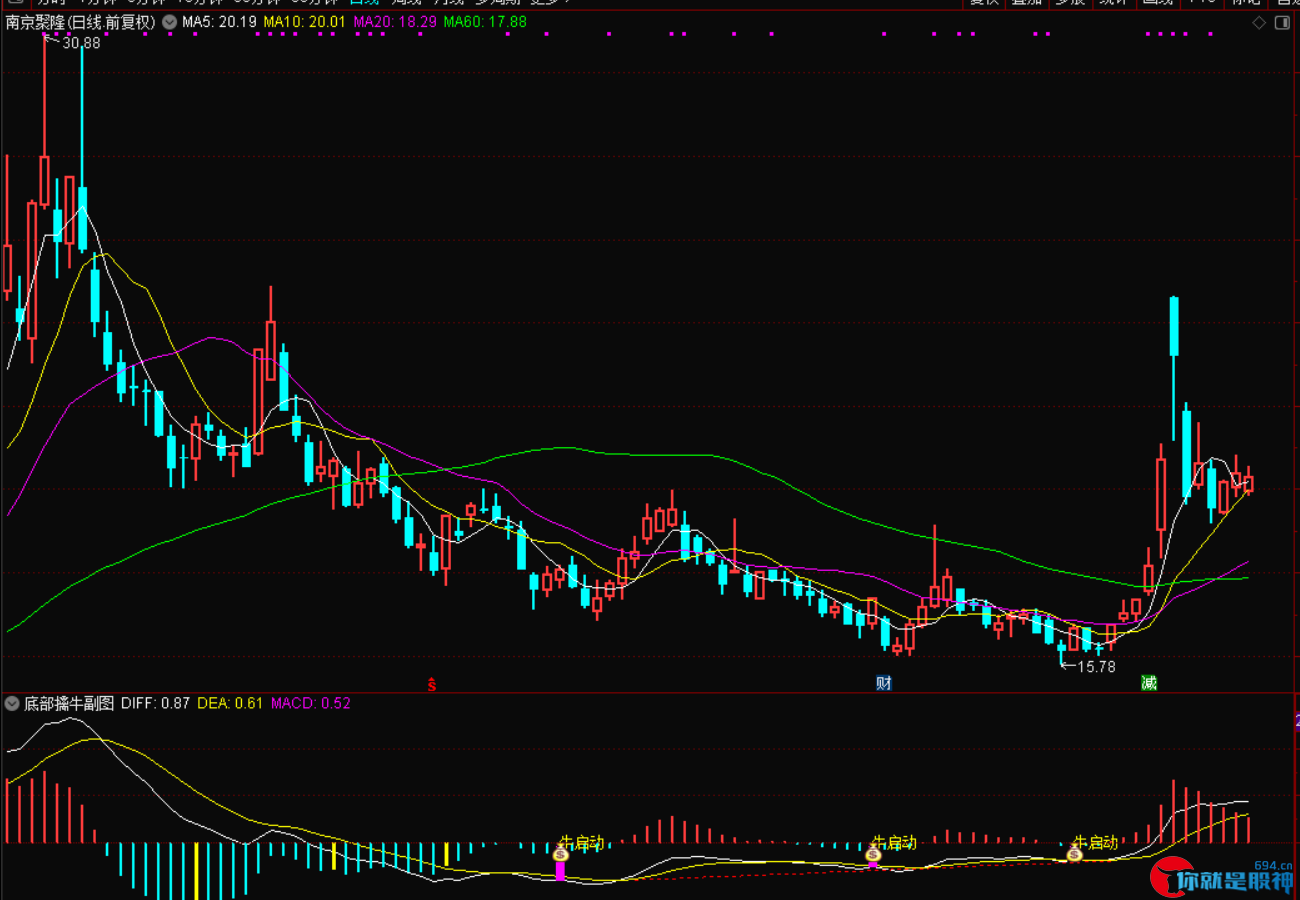This screenshot has height=900, width=1300.
Task: Collapse the 底部擒牛副图 sub-chart arrow
Action: point(12,703)
